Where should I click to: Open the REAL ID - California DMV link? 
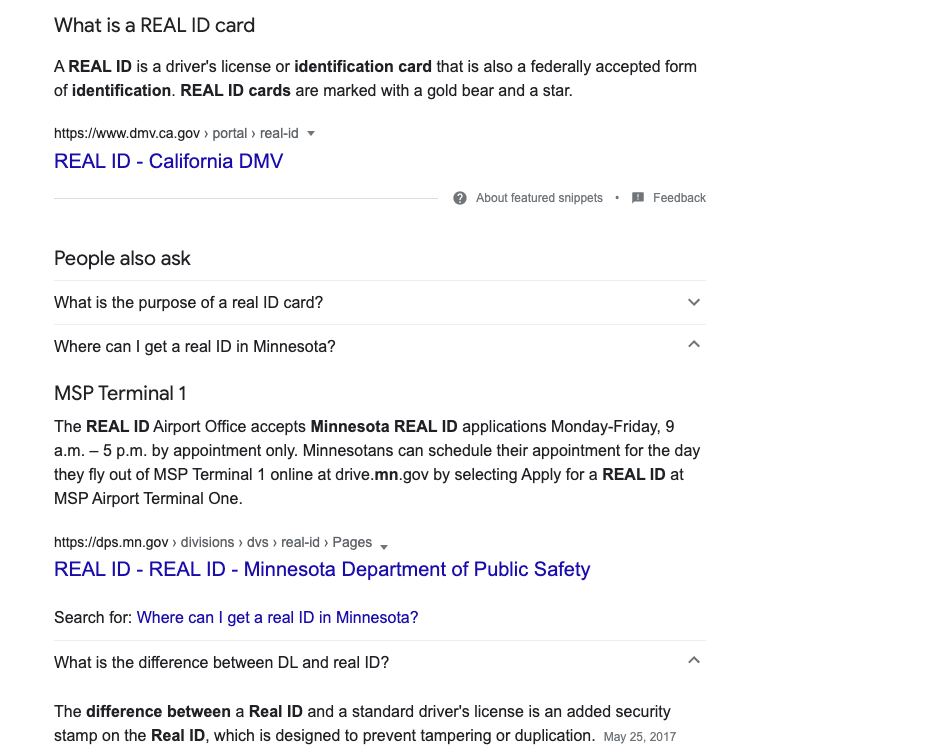click(168, 161)
